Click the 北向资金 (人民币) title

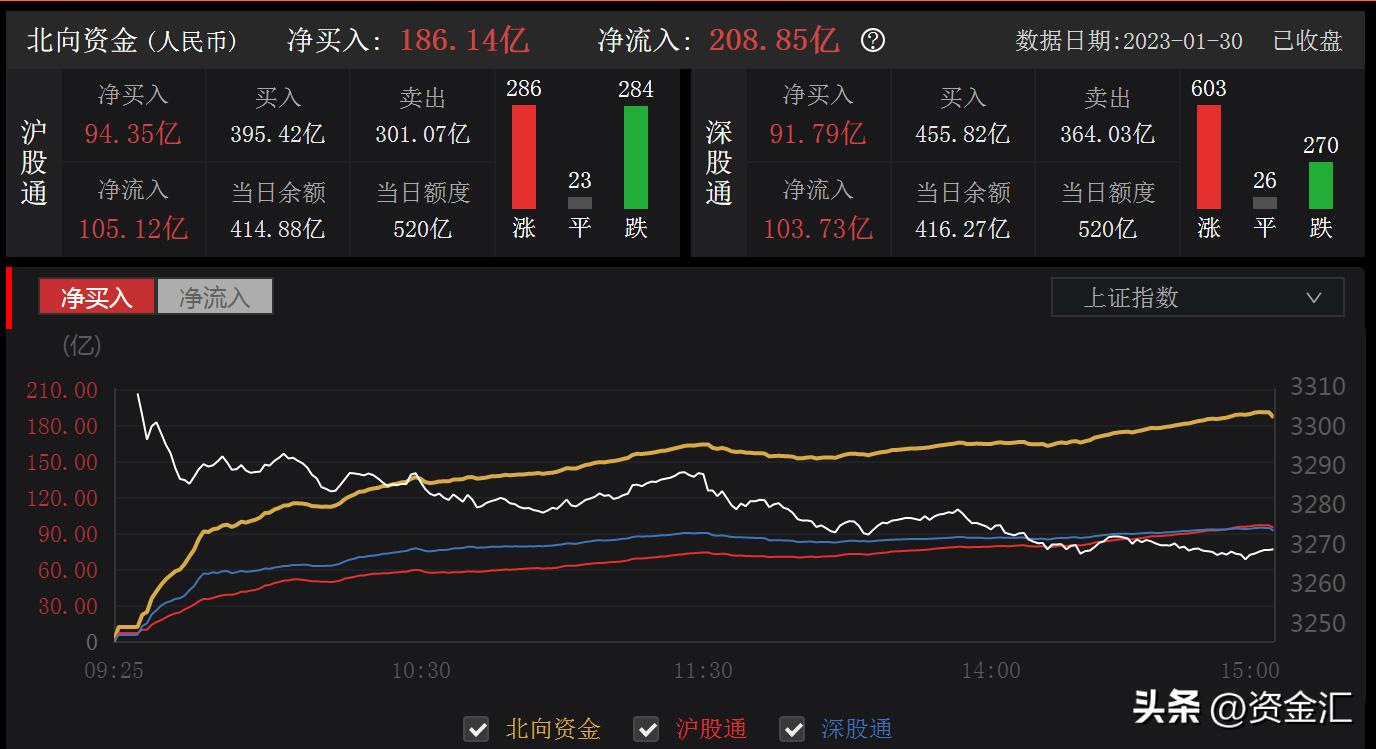click(132, 41)
